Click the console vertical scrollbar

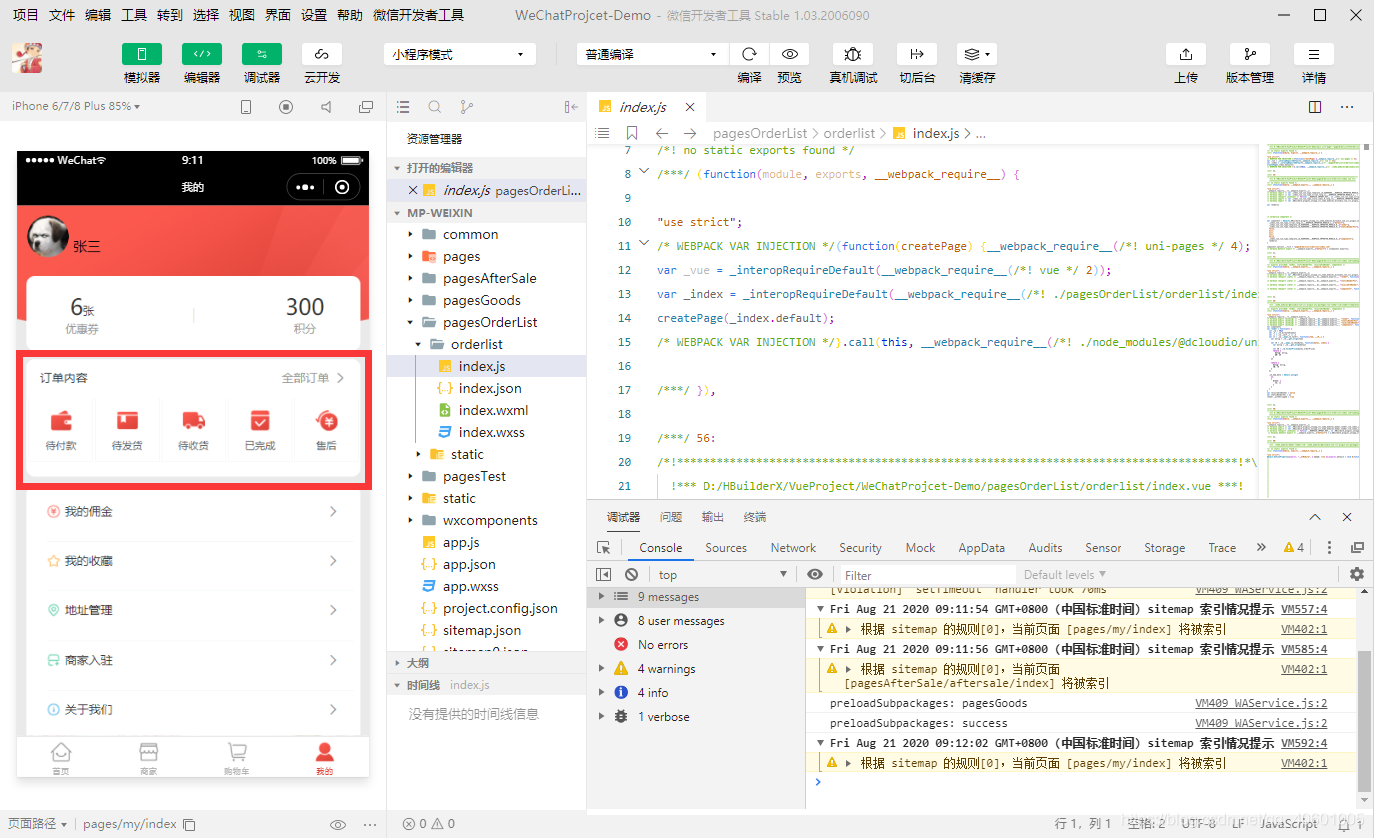(x=1364, y=720)
